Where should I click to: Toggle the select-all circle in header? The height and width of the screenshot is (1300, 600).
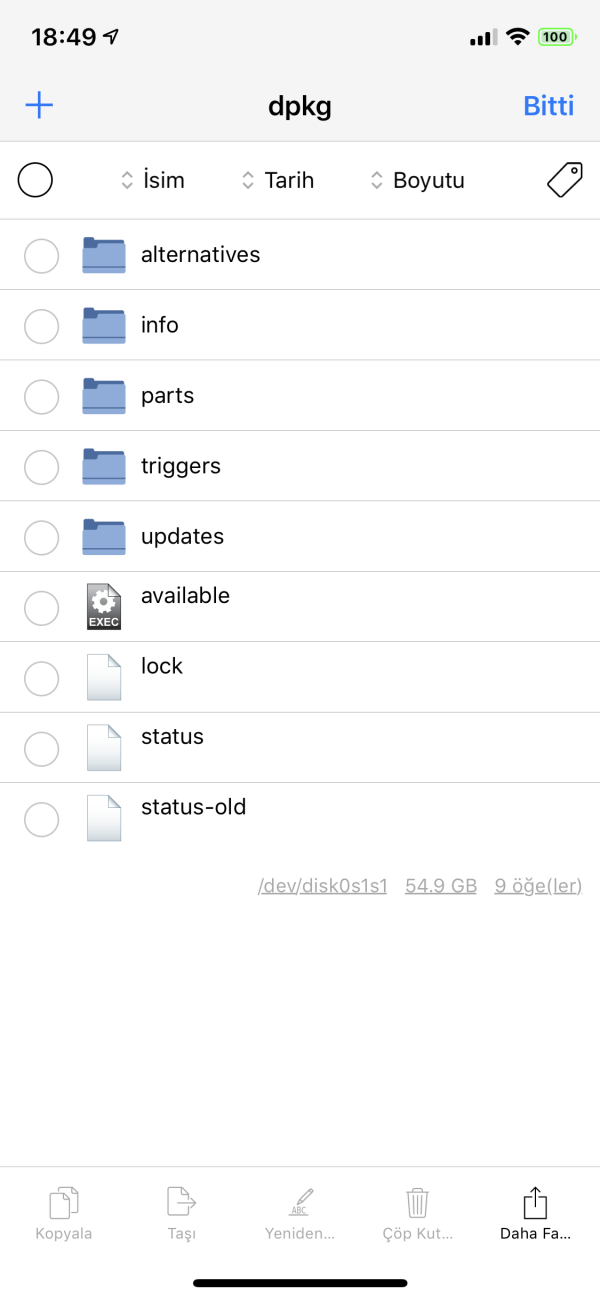coord(35,180)
